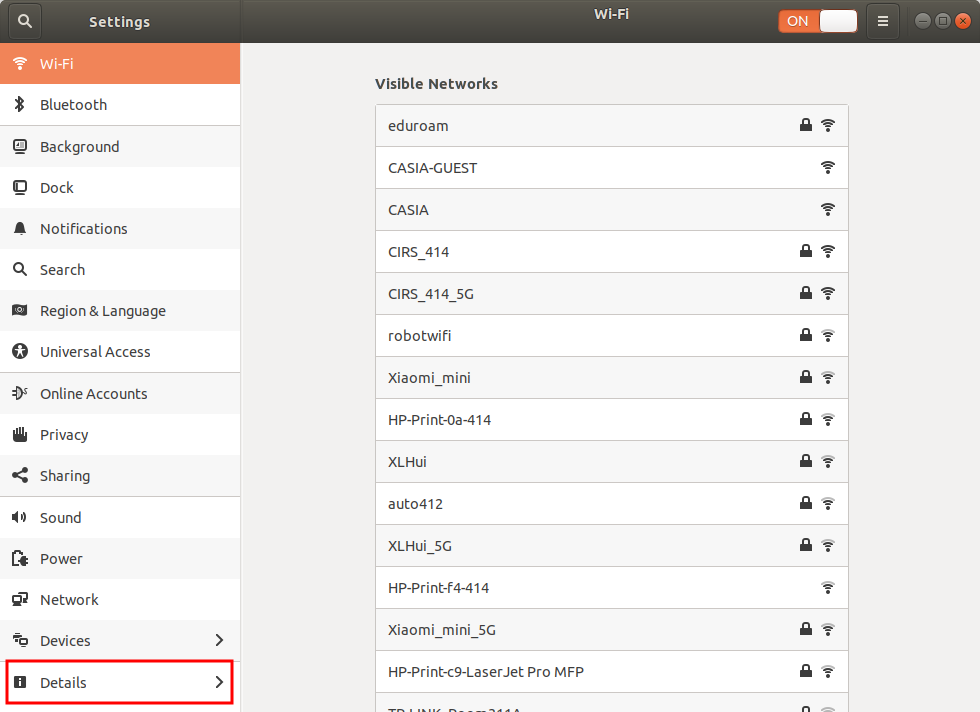Select the CIRS_414 network
The image size is (980, 712).
612,251
